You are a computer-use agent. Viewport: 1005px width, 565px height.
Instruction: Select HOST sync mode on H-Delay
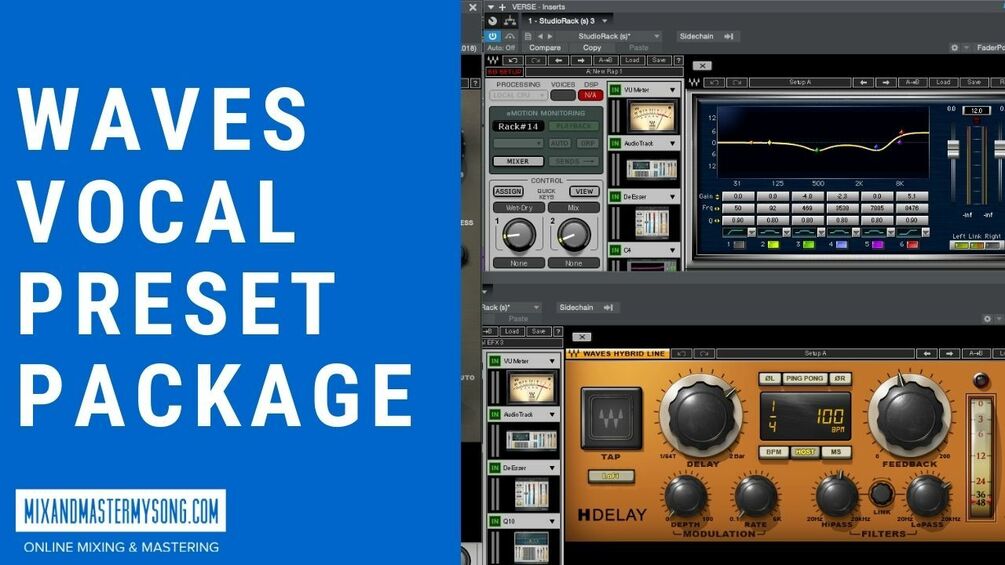[804, 452]
